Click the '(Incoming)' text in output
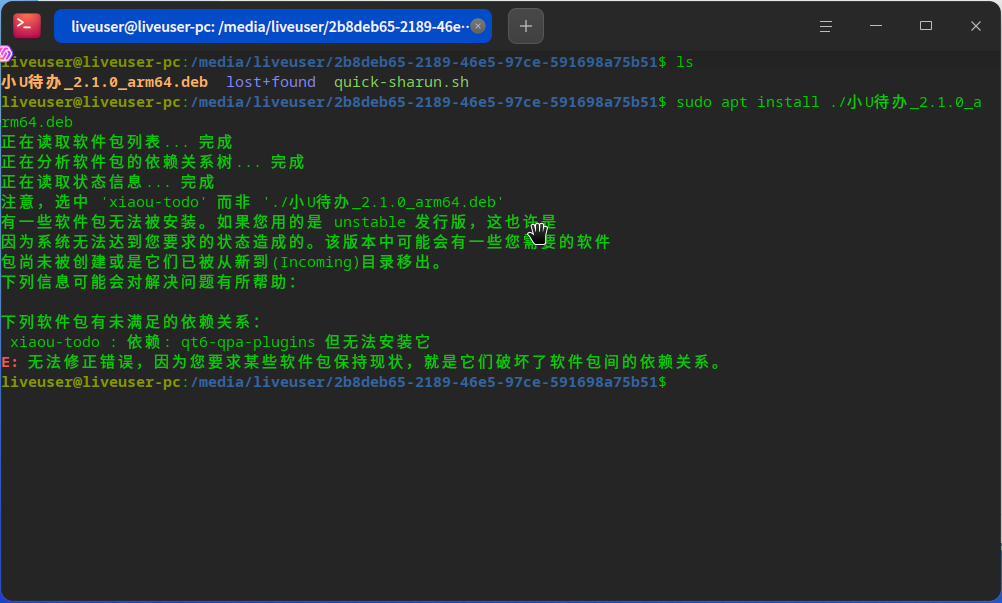 pos(316,263)
